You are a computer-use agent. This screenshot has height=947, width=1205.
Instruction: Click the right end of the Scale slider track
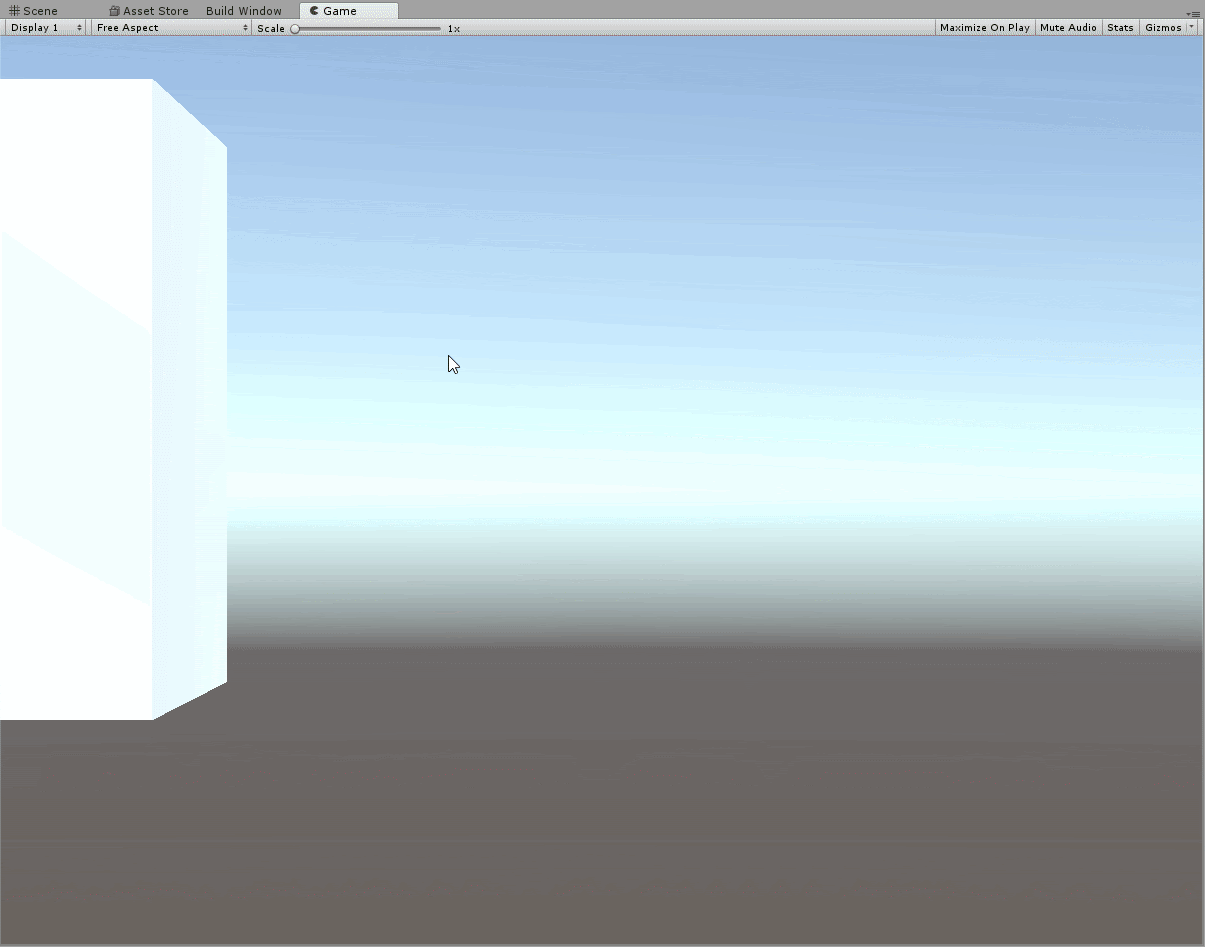click(439, 29)
